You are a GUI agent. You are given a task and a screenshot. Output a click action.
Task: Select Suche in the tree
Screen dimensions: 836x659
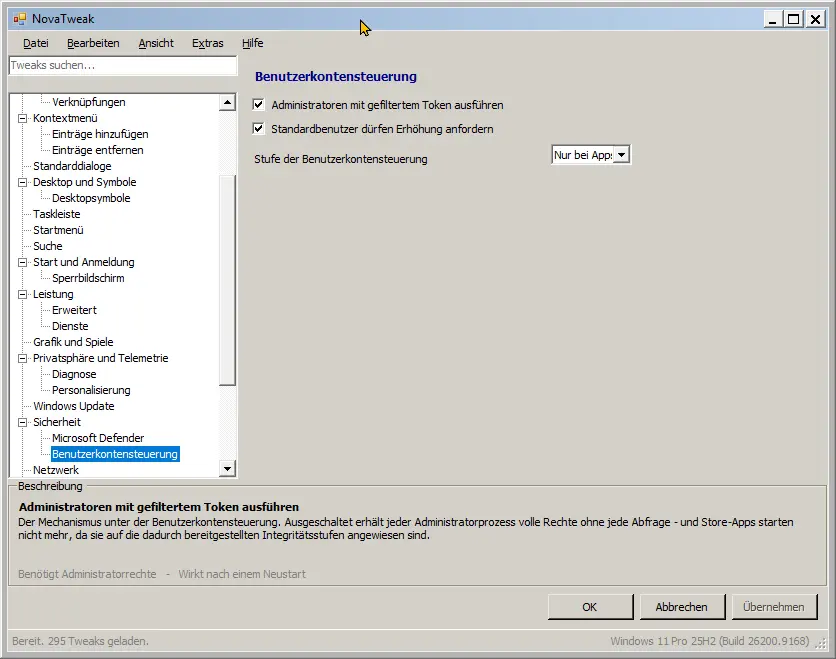[47, 246]
